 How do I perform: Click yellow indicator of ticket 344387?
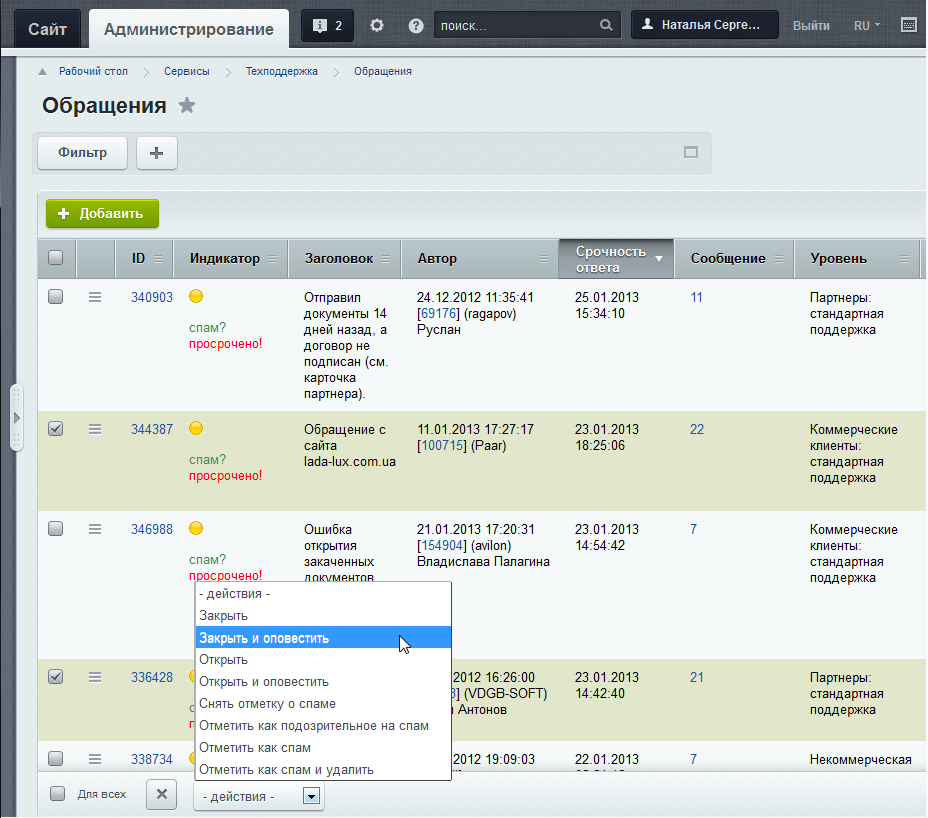click(196, 428)
